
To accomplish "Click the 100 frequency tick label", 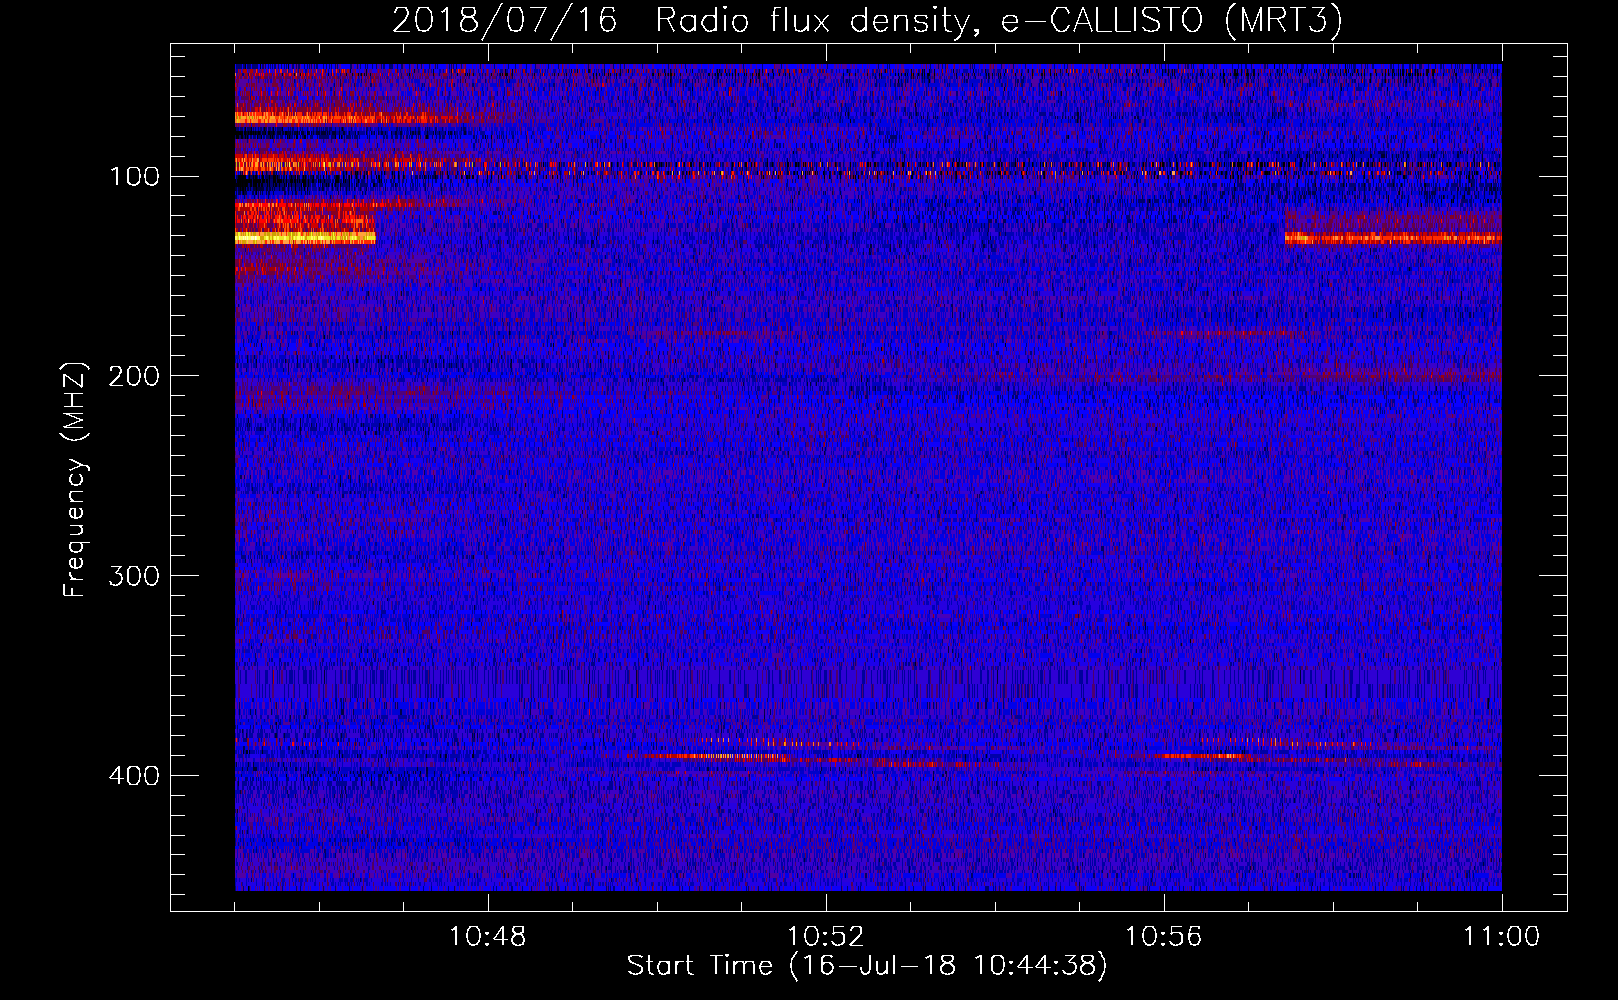I will tap(135, 177).
